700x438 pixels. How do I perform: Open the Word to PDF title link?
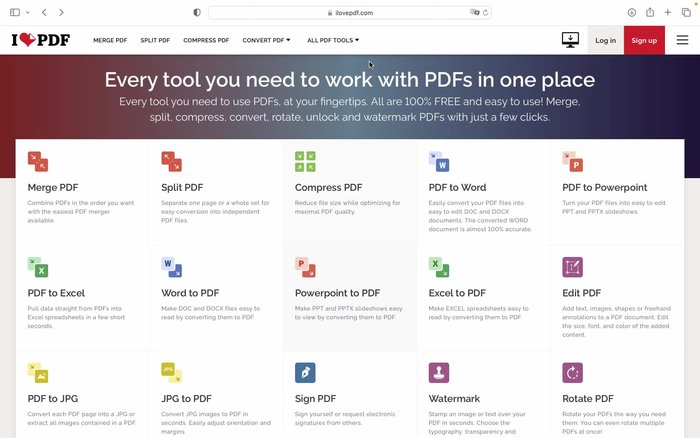pos(190,293)
